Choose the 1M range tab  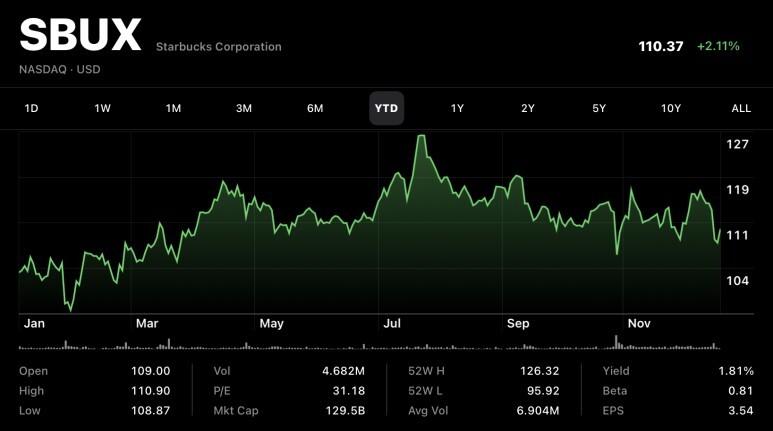pyautogui.click(x=173, y=108)
